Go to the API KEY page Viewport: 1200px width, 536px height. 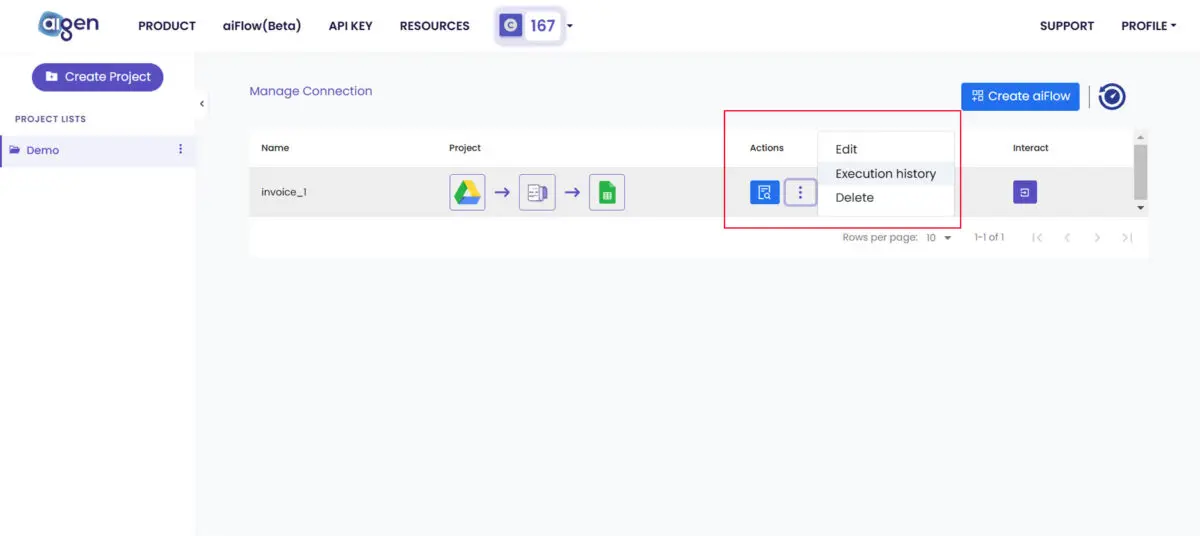(x=350, y=26)
